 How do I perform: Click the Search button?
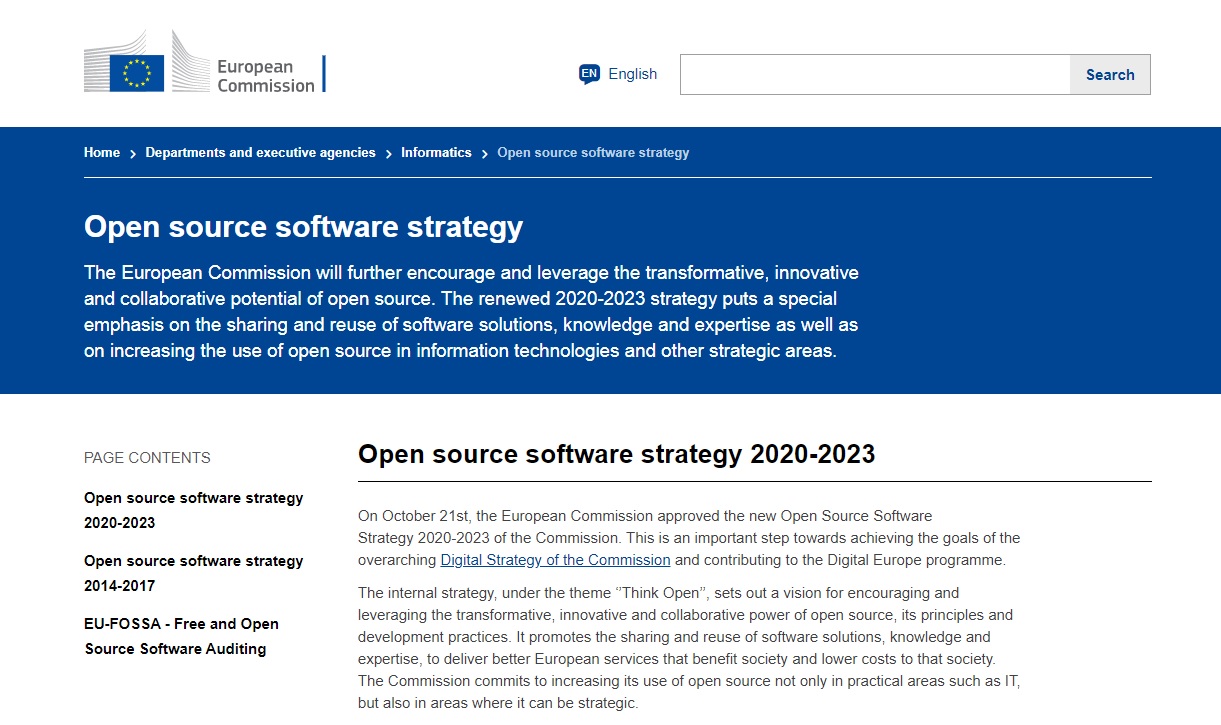1110,75
